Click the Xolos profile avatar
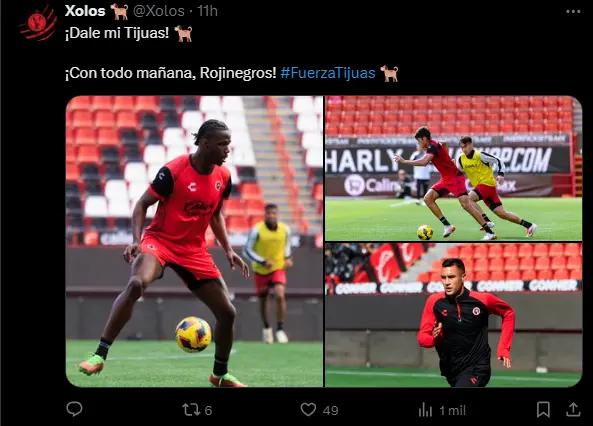The height and width of the screenshot is (426, 593). point(38,23)
